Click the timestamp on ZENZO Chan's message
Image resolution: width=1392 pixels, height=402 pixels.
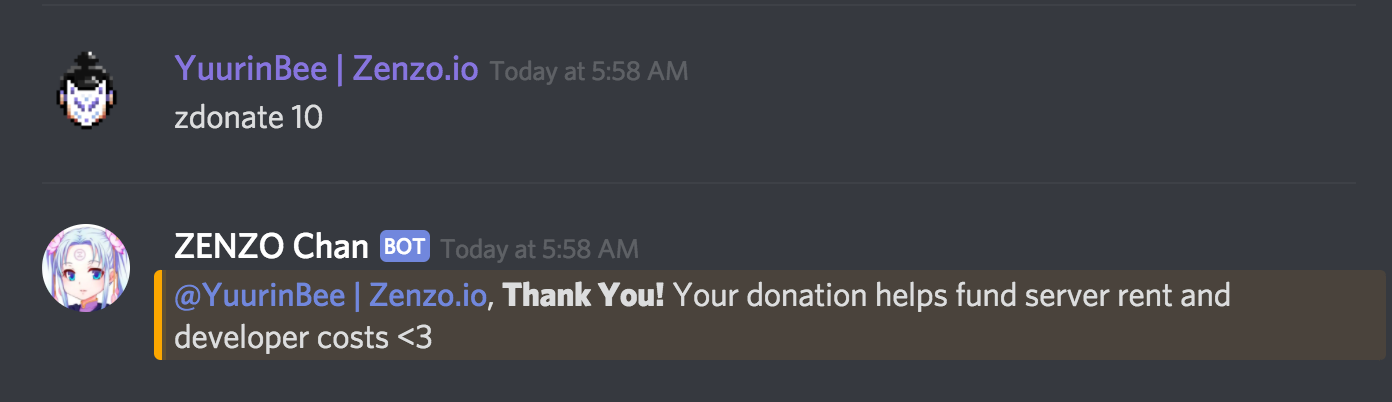coord(540,248)
